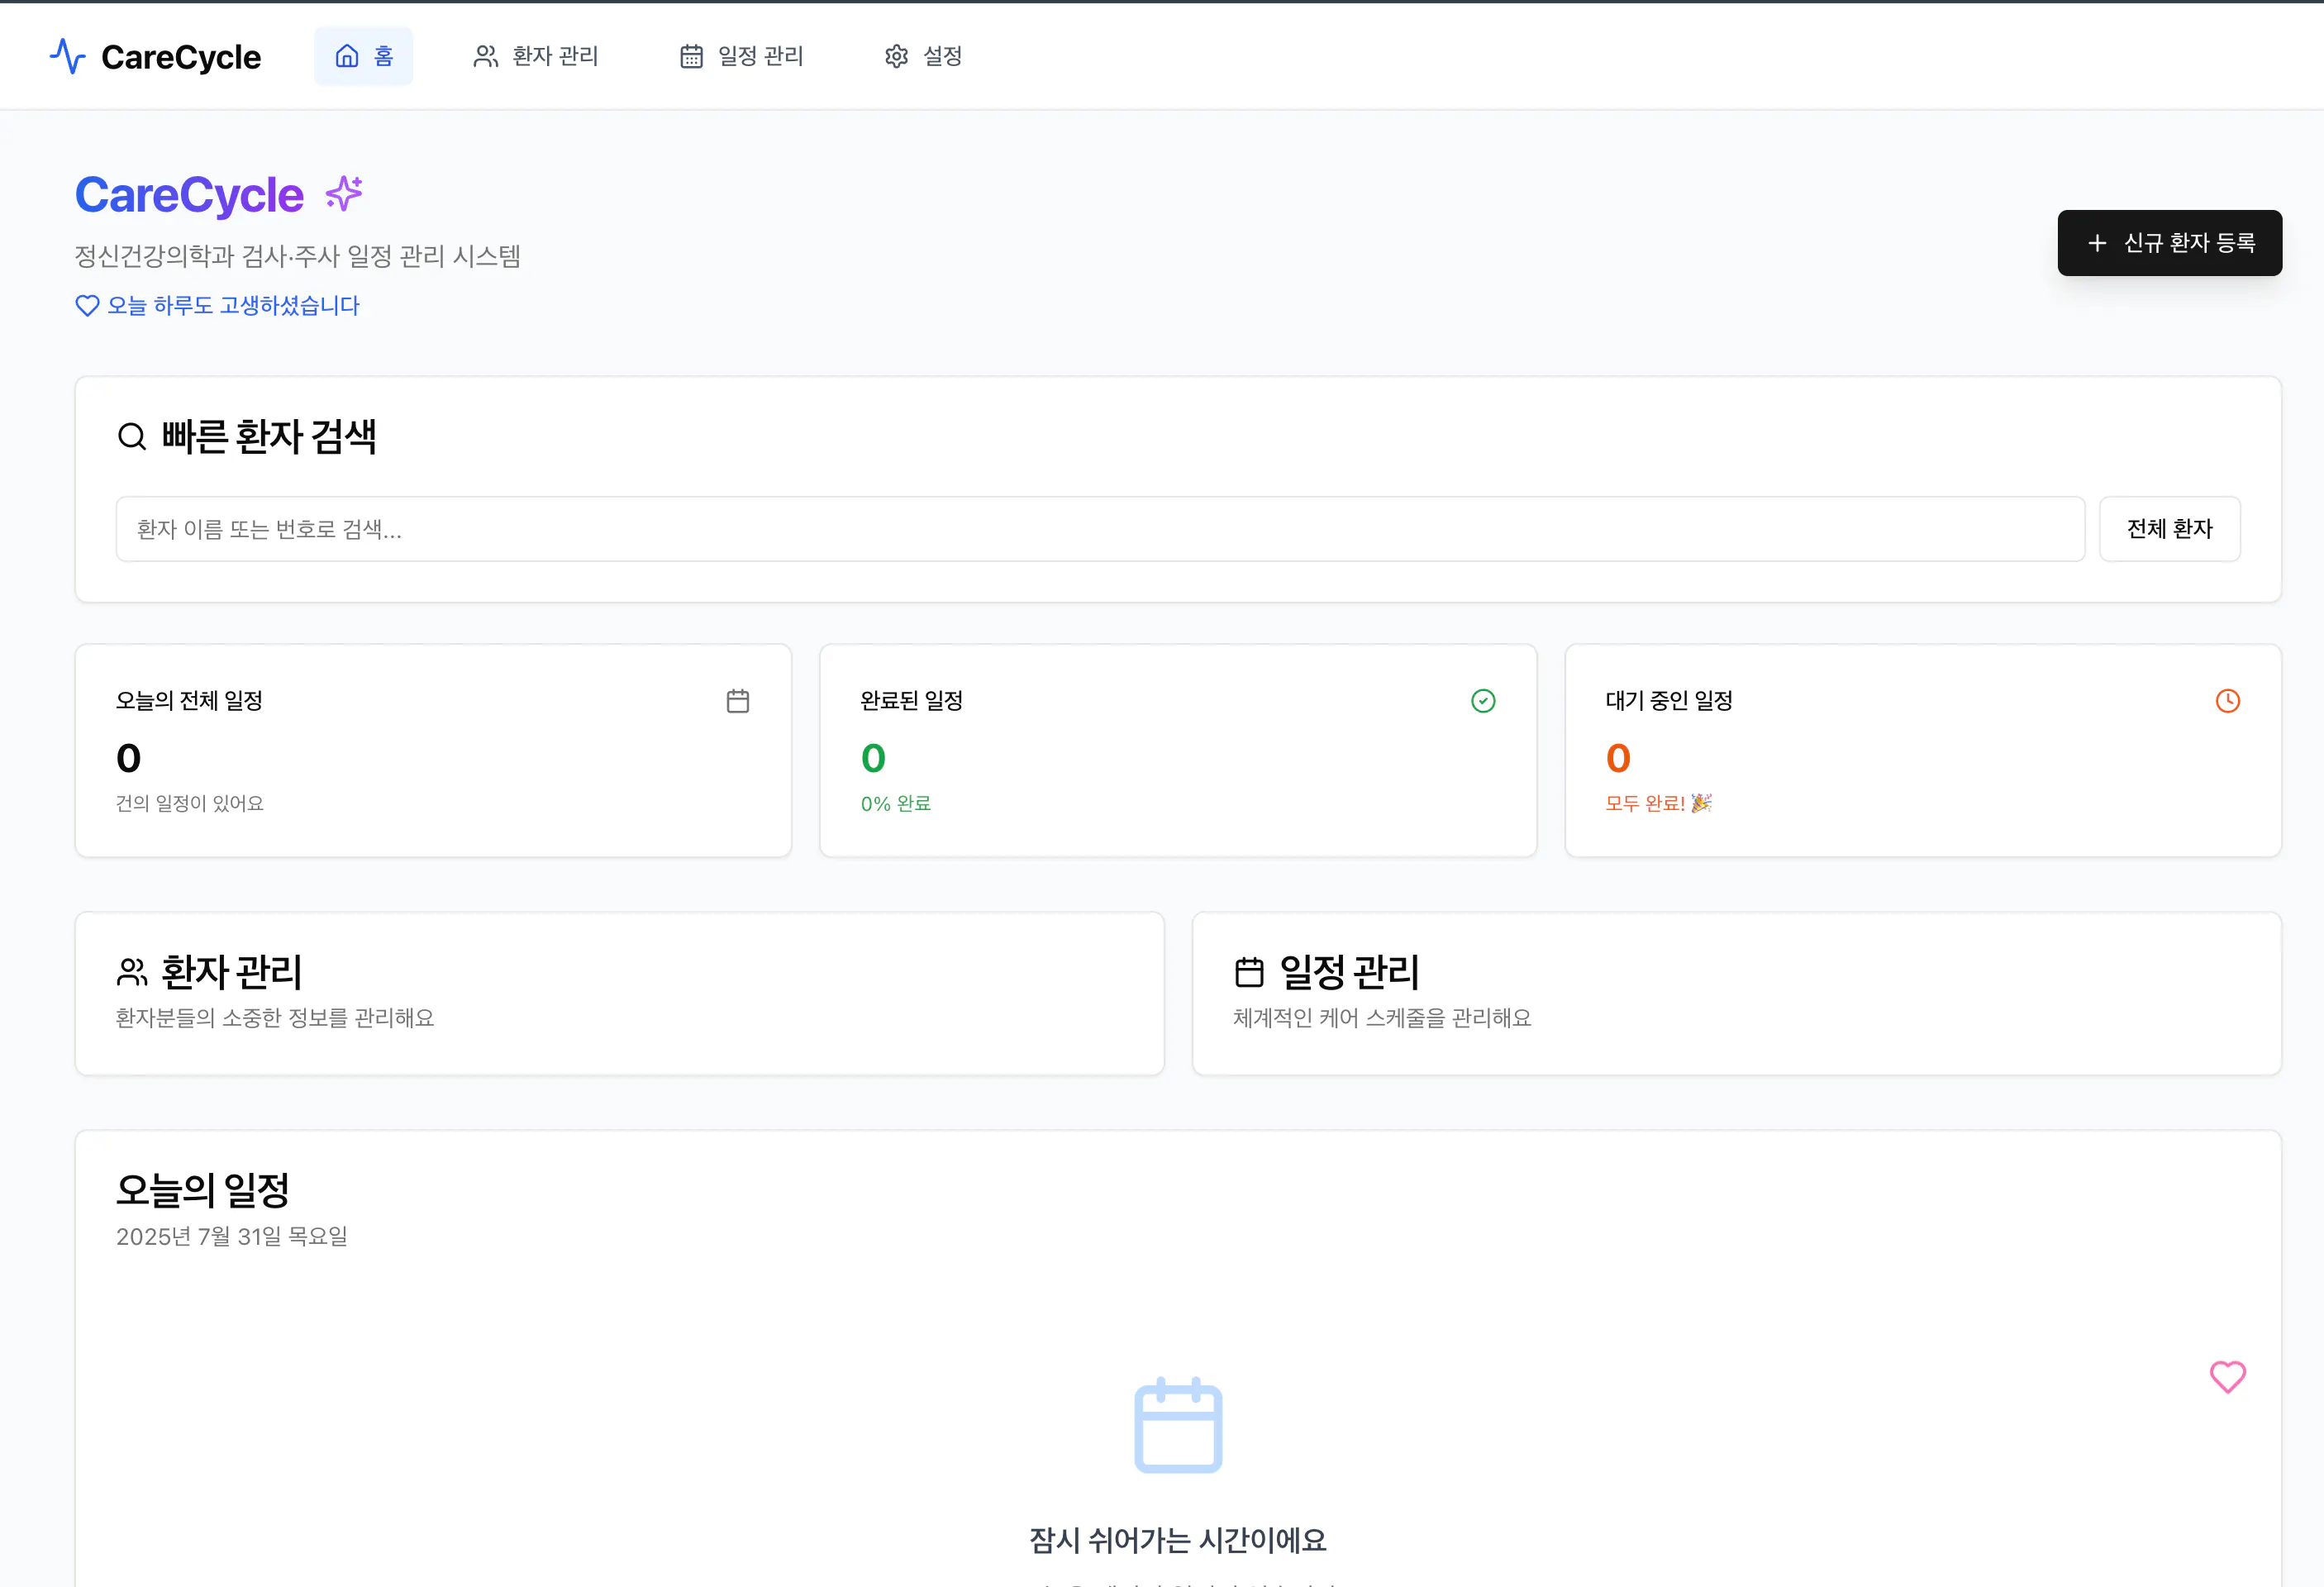Click the green check icon on 완료된 일정 card

tap(1482, 701)
